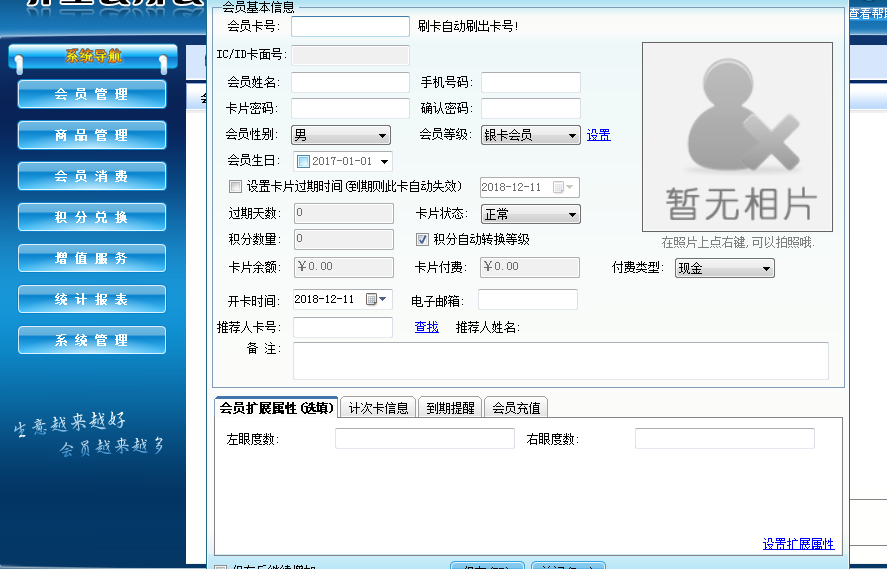Select the 会员扩展属性(选填) tab

277,408
